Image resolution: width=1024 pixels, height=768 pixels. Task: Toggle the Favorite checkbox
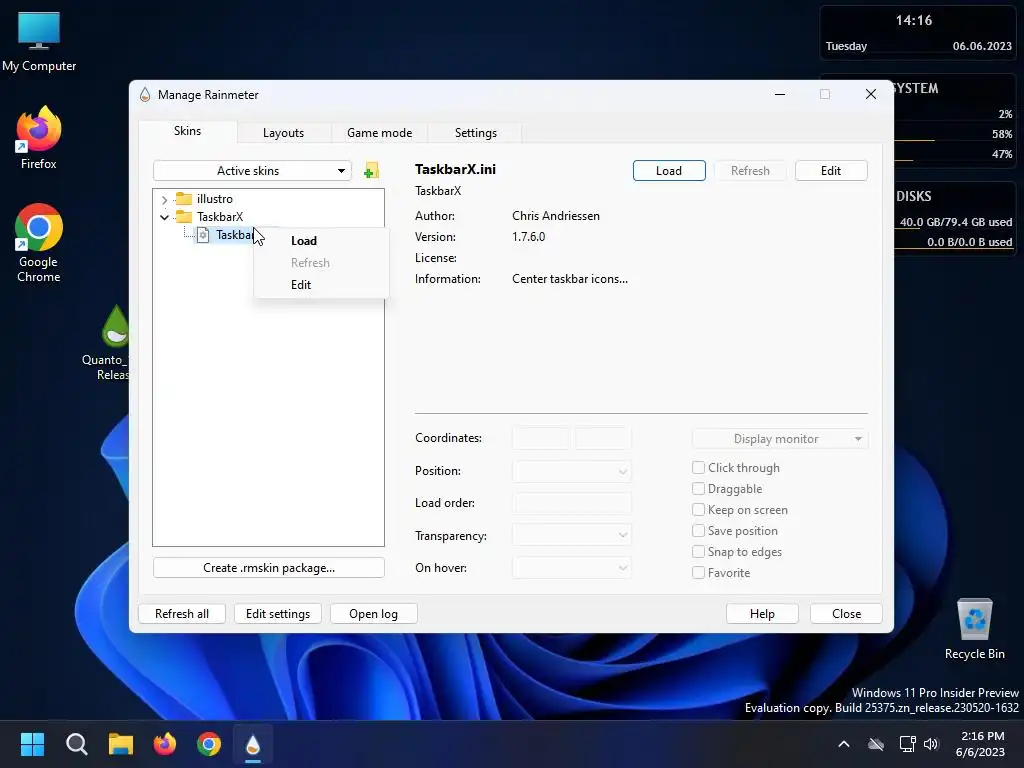(x=698, y=573)
